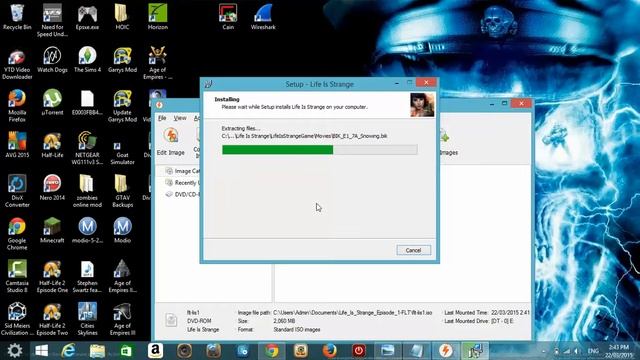Image resolution: width=640 pixels, height=360 pixels.
Task: Click the image file path text
Action: click(353, 313)
